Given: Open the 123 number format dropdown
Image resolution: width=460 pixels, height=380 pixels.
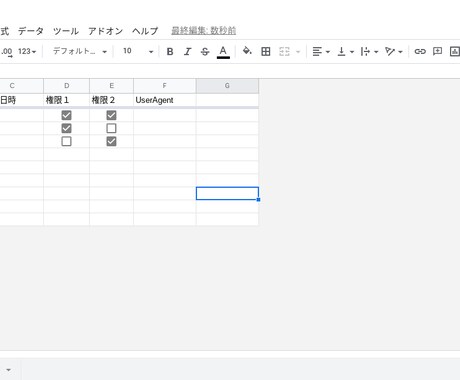Looking at the screenshot, I should point(27,51).
